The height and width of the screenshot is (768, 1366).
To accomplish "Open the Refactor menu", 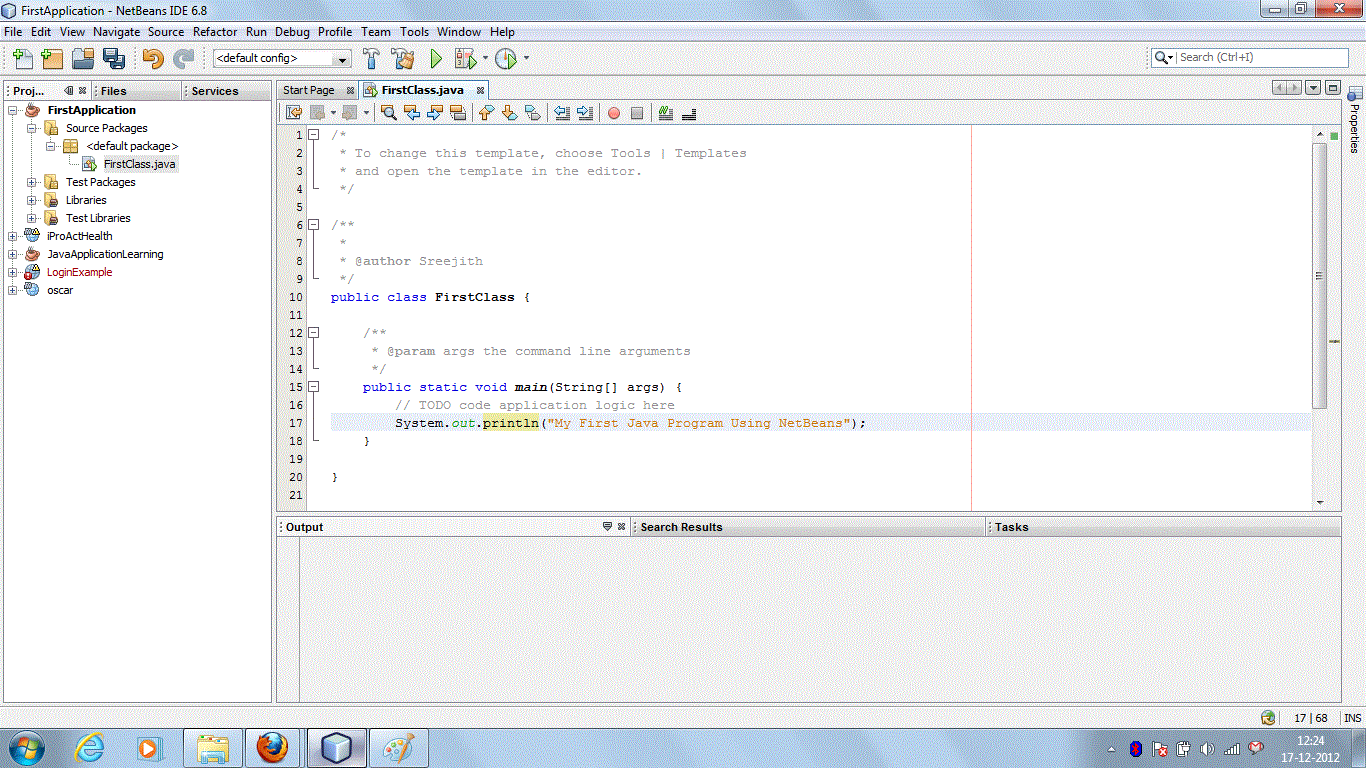I will tap(215, 31).
